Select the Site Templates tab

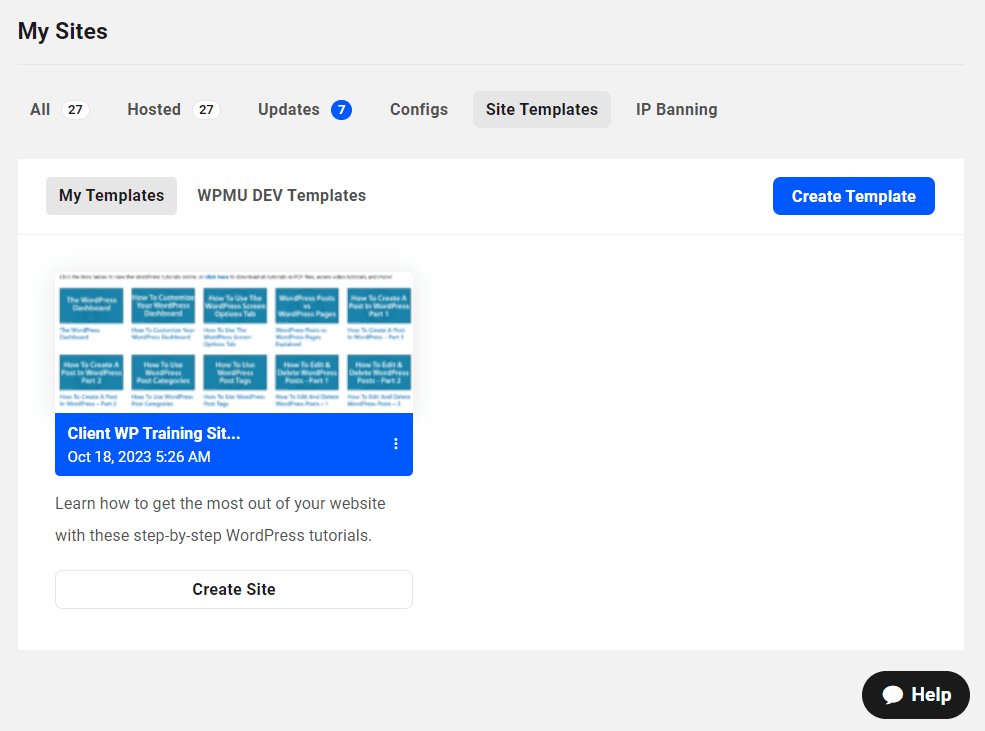pos(541,110)
